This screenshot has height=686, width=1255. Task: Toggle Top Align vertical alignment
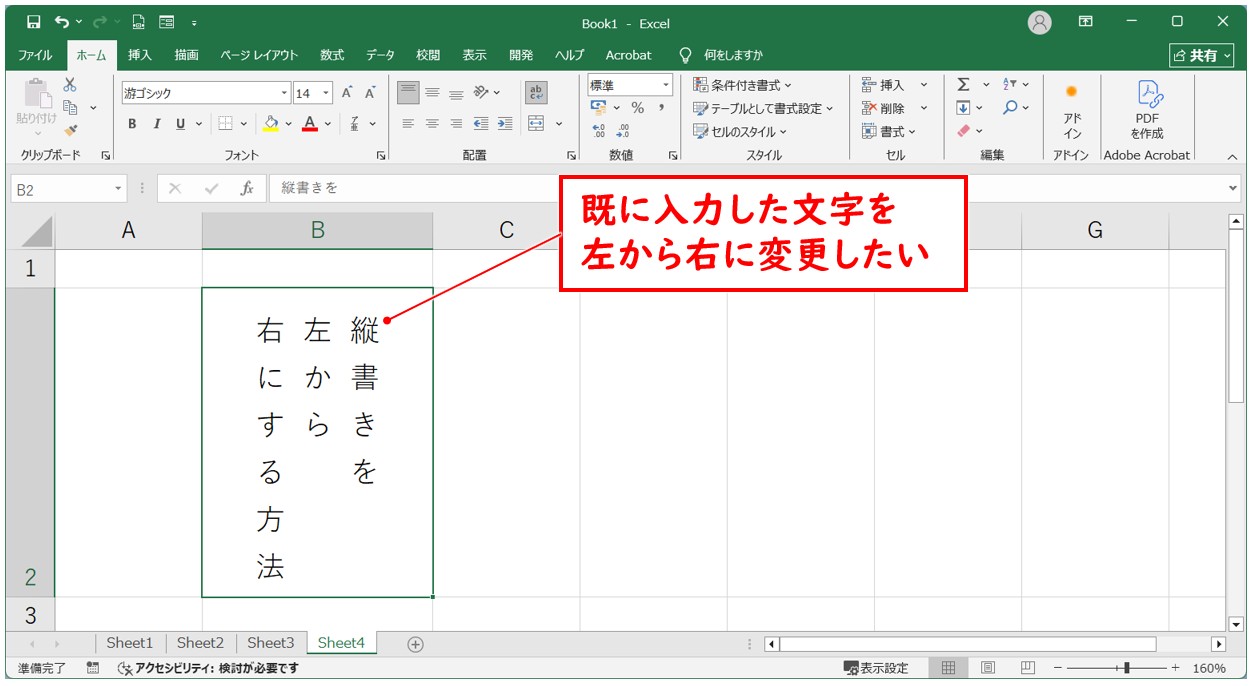tap(408, 93)
